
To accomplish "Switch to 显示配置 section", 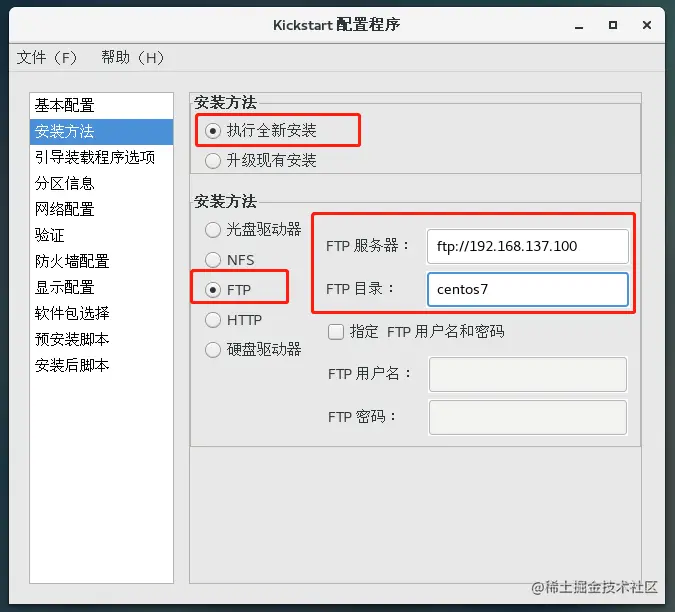I will (102, 287).
